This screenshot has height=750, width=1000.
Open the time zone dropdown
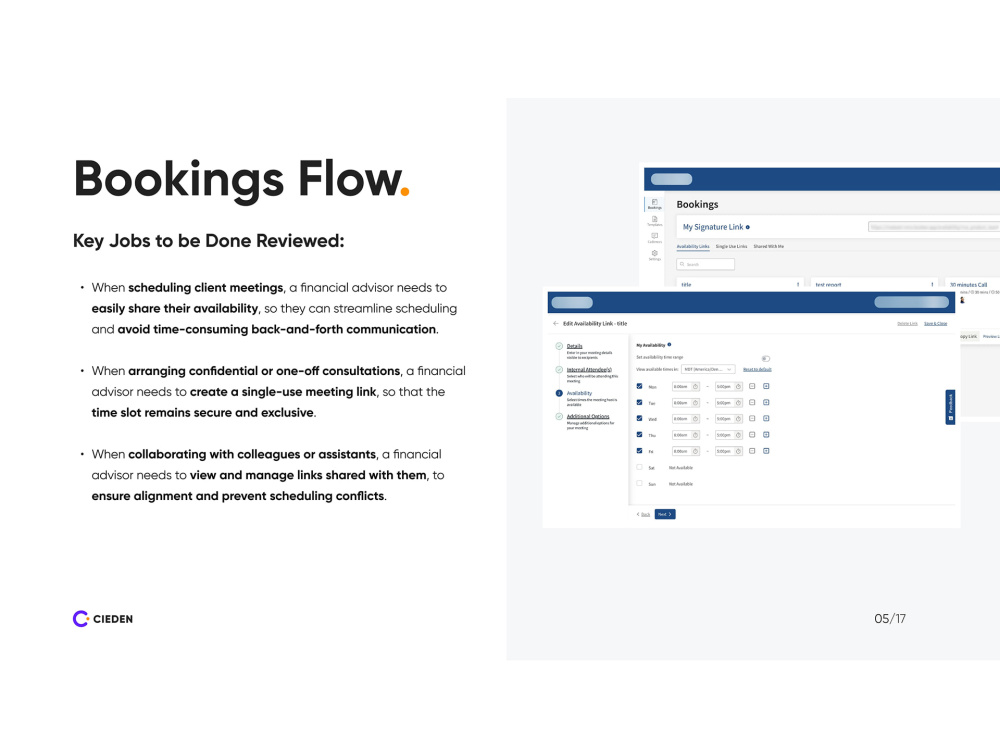[708, 369]
